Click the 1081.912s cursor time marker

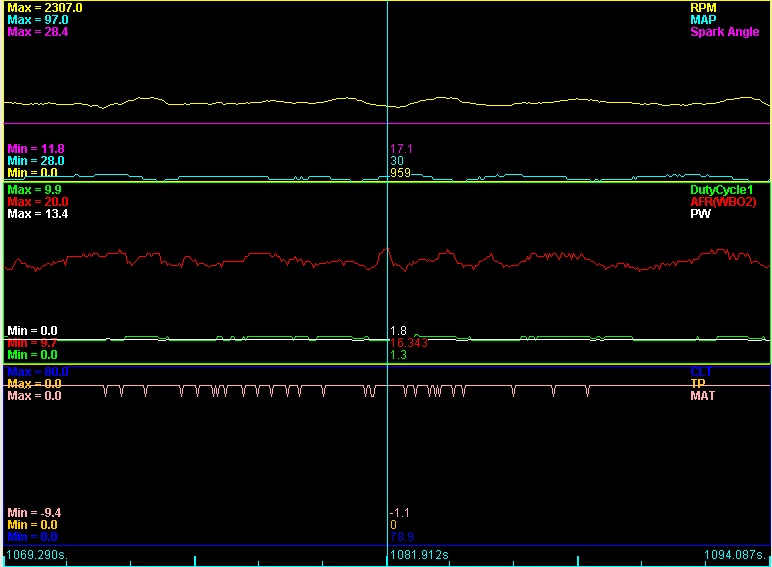point(419,553)
